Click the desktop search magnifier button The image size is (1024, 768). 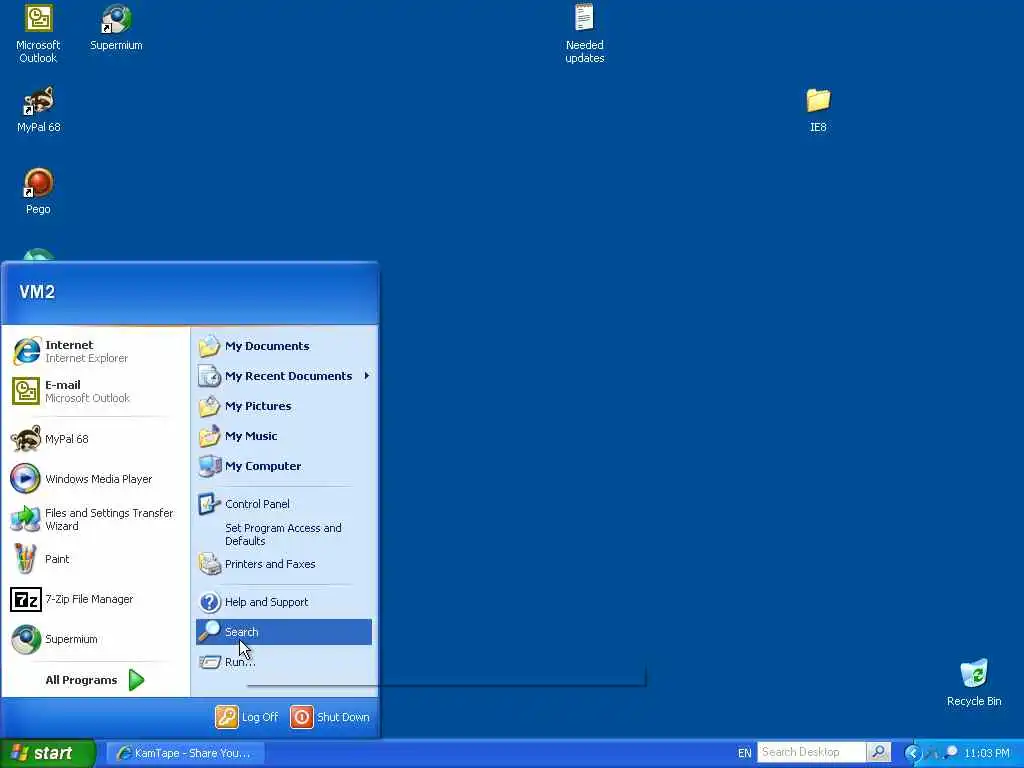point(879,752)
